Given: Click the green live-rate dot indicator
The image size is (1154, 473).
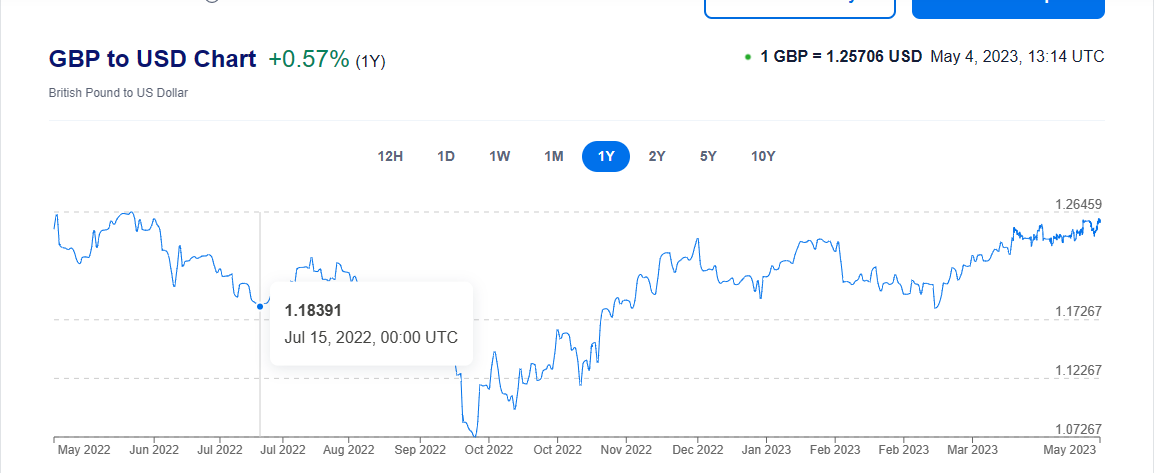Looking at the screenshot, I should [x=747, y=57].
